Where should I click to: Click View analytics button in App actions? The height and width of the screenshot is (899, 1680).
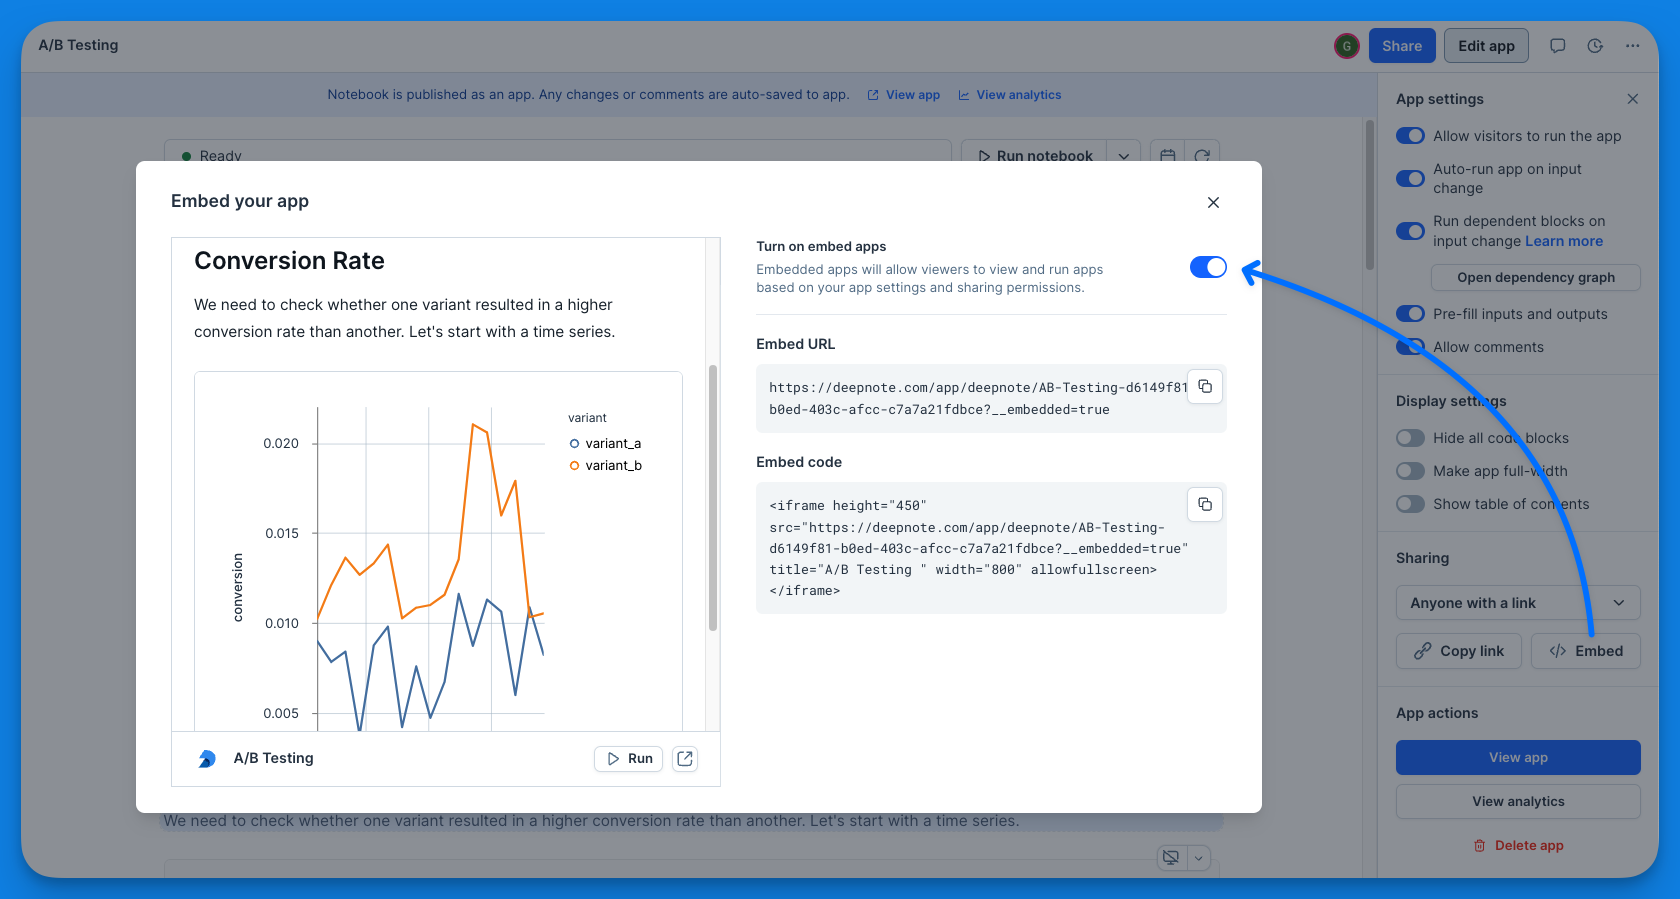point(1518,802)
